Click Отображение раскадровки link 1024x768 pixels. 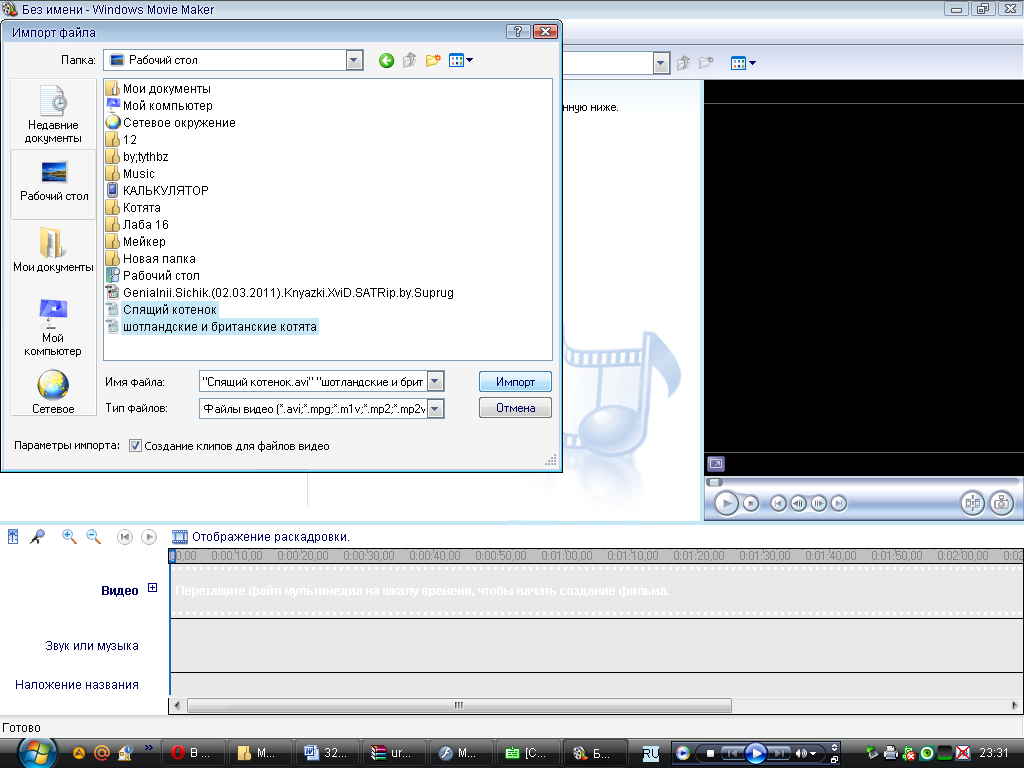[x=270, y=537]
